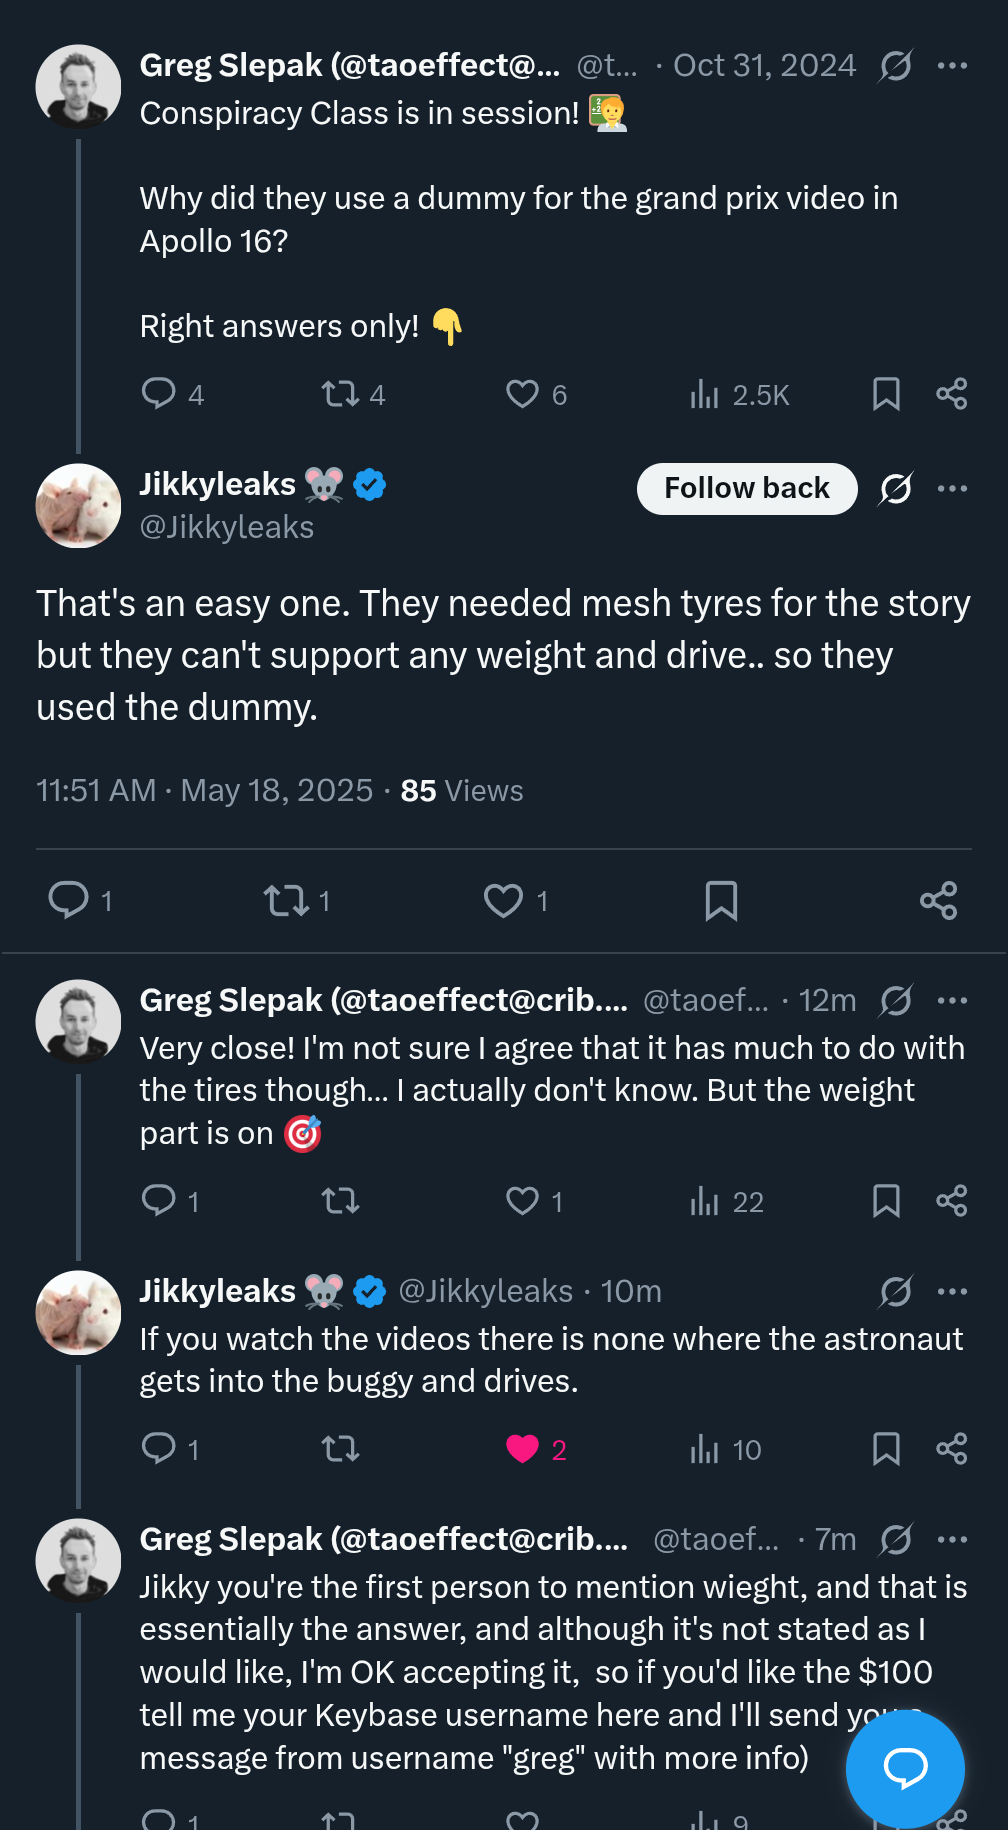
Task: Share Jikkyleaks' reply about the buggy
Action: 951,1449
